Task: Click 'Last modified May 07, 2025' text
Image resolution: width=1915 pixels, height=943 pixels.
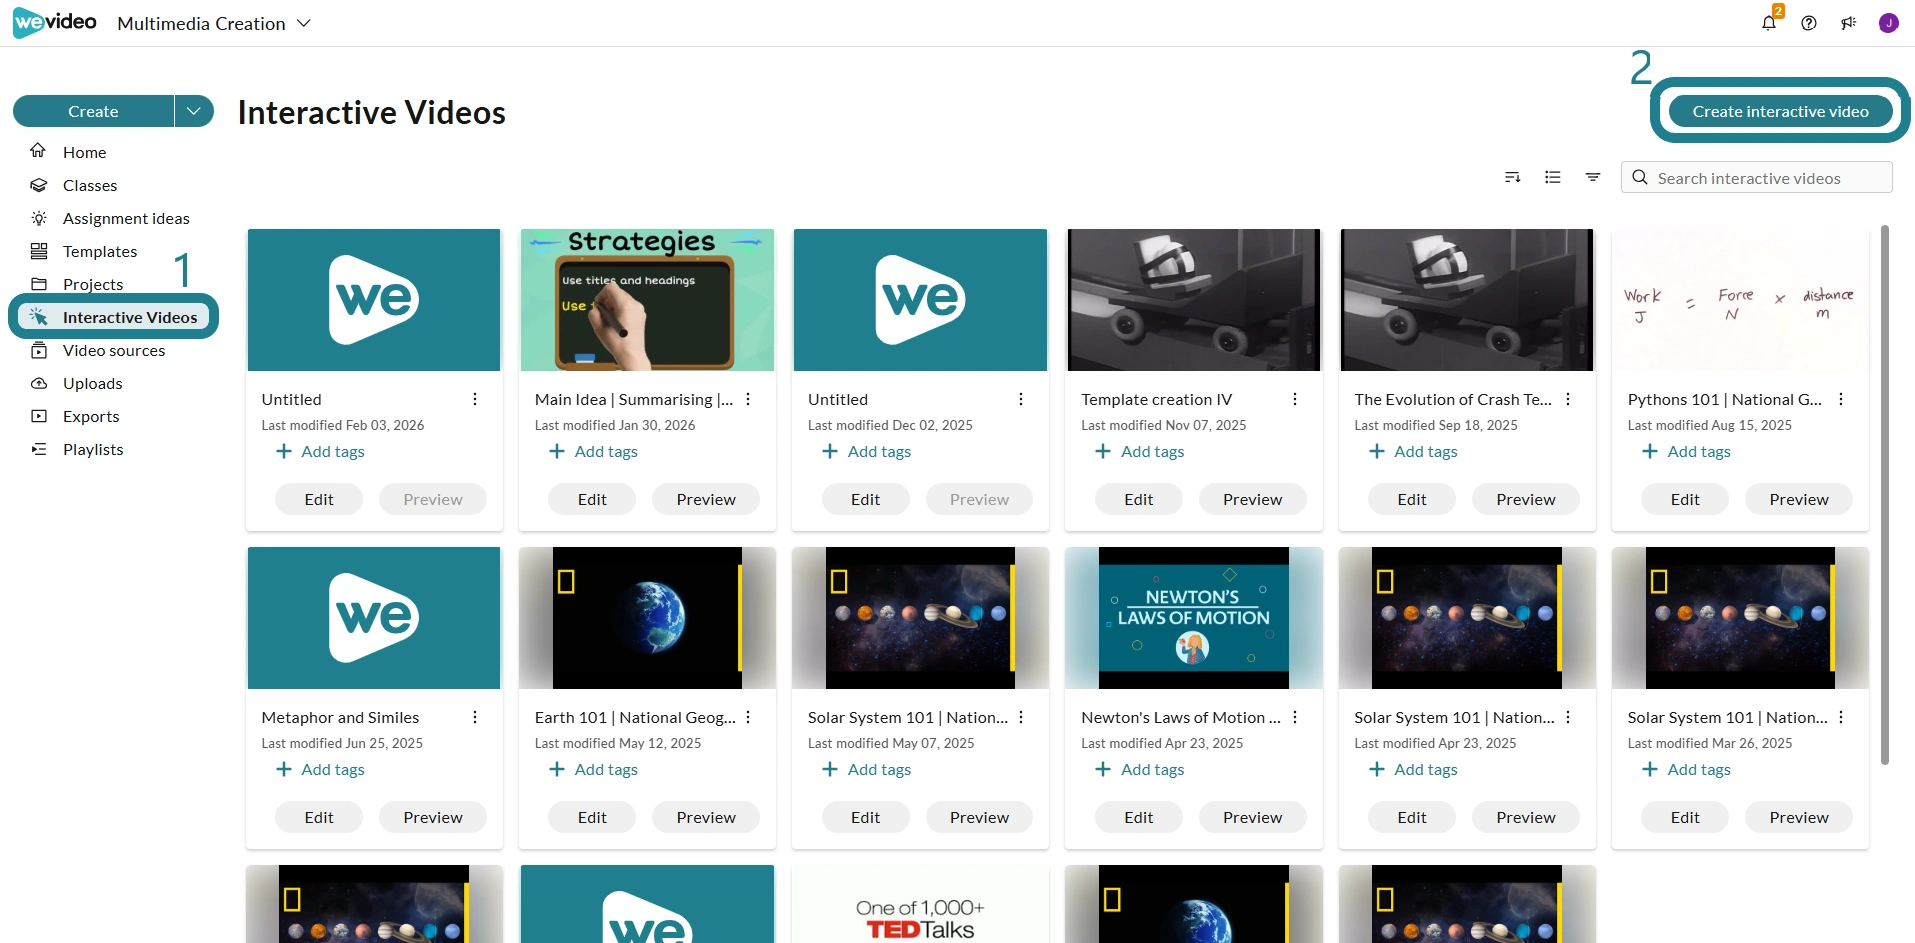Action: pyautogui.click(x=891, y=743)
